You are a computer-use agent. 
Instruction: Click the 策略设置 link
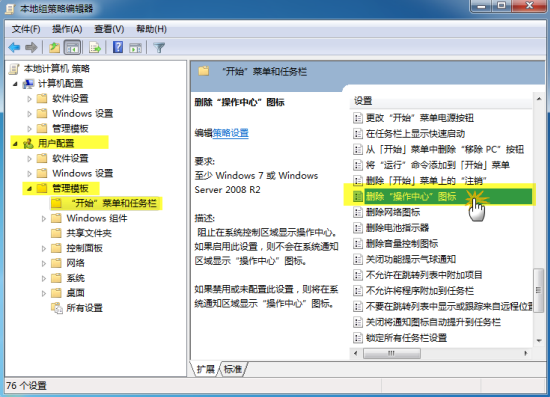tap(230, 133)
